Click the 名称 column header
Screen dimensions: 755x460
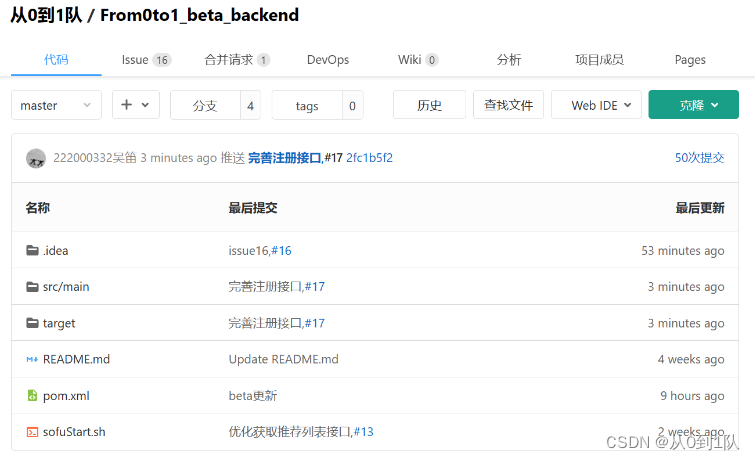pos(38,208)
